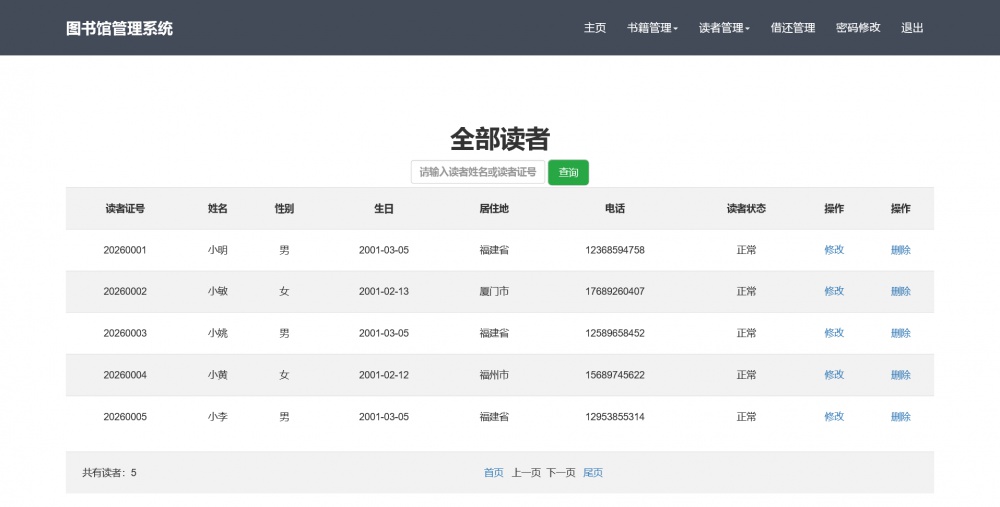The height and width of the screenshot is (507, 1000).
Task: Click 修改 for reader 小李
Action: click(x=834, y=416)
